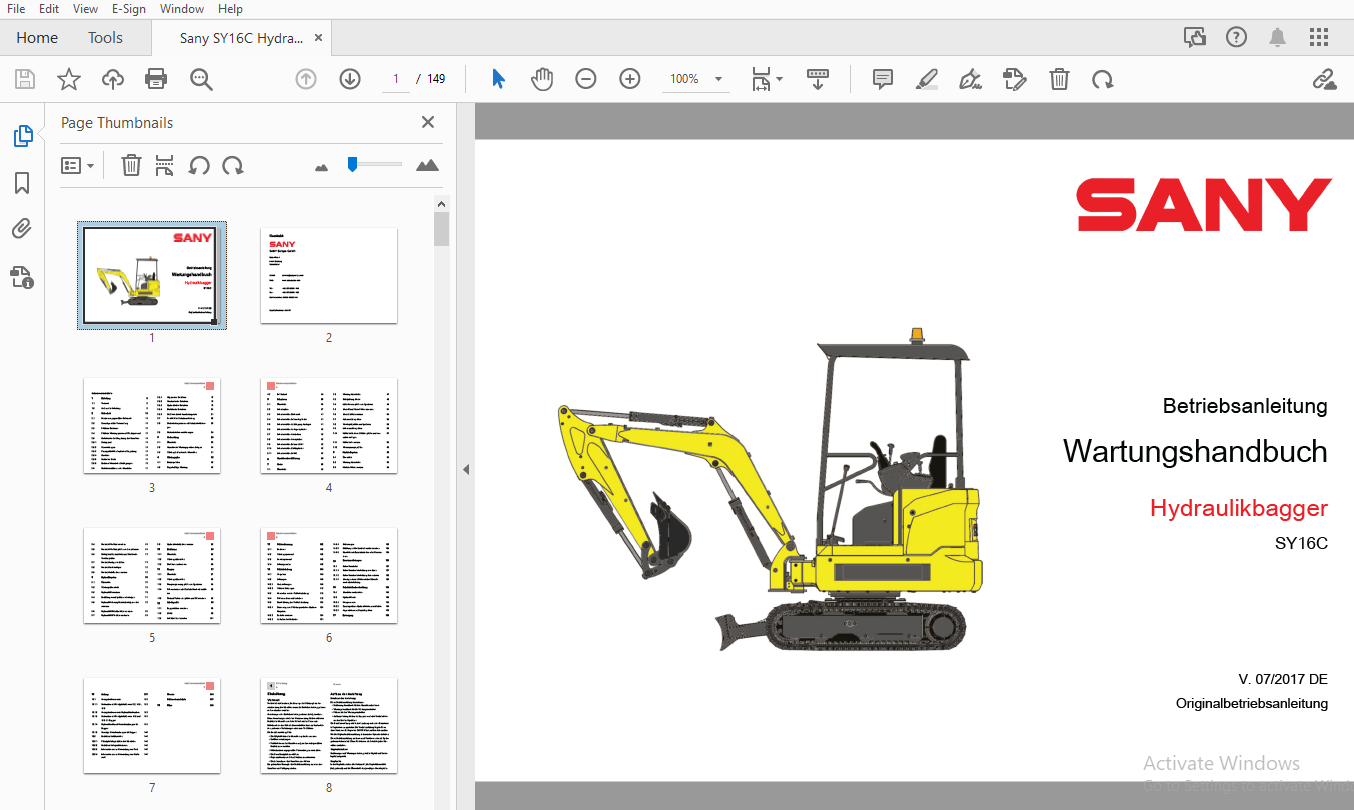
Task: Collapse the navigation pane with arrow
Action: pos(465,469)
